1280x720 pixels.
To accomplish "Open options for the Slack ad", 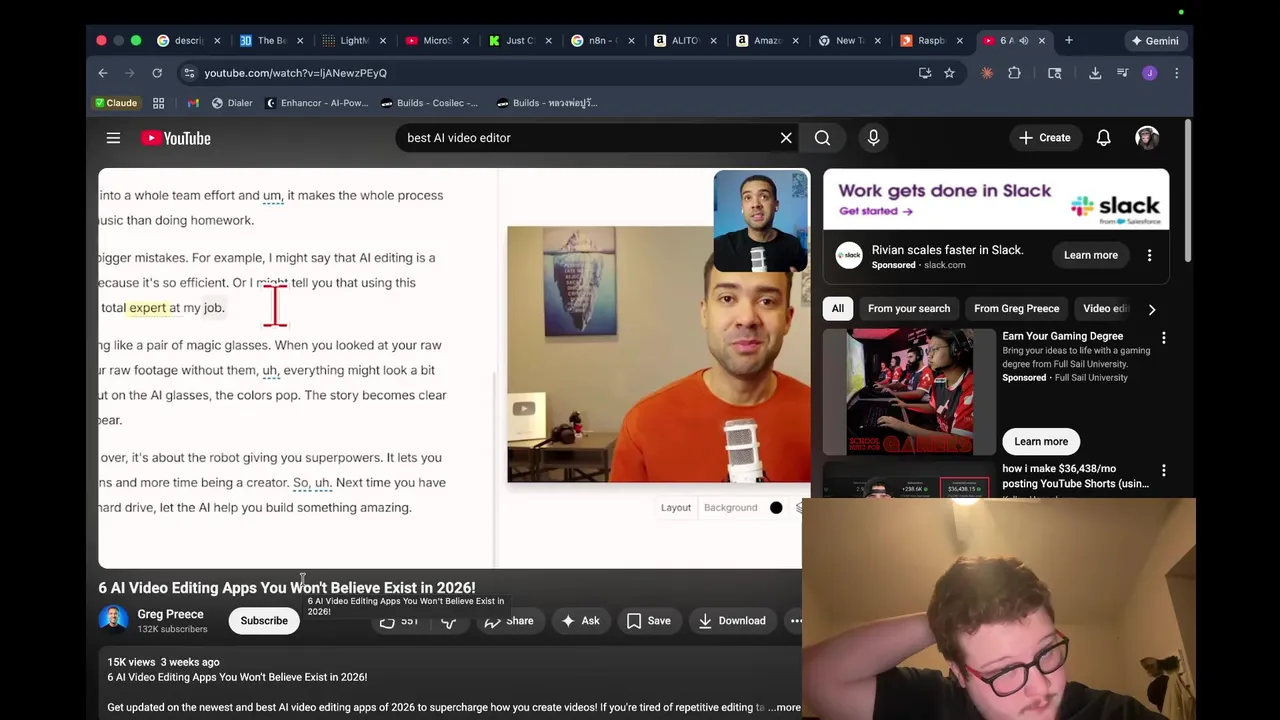I will 1149,255.
